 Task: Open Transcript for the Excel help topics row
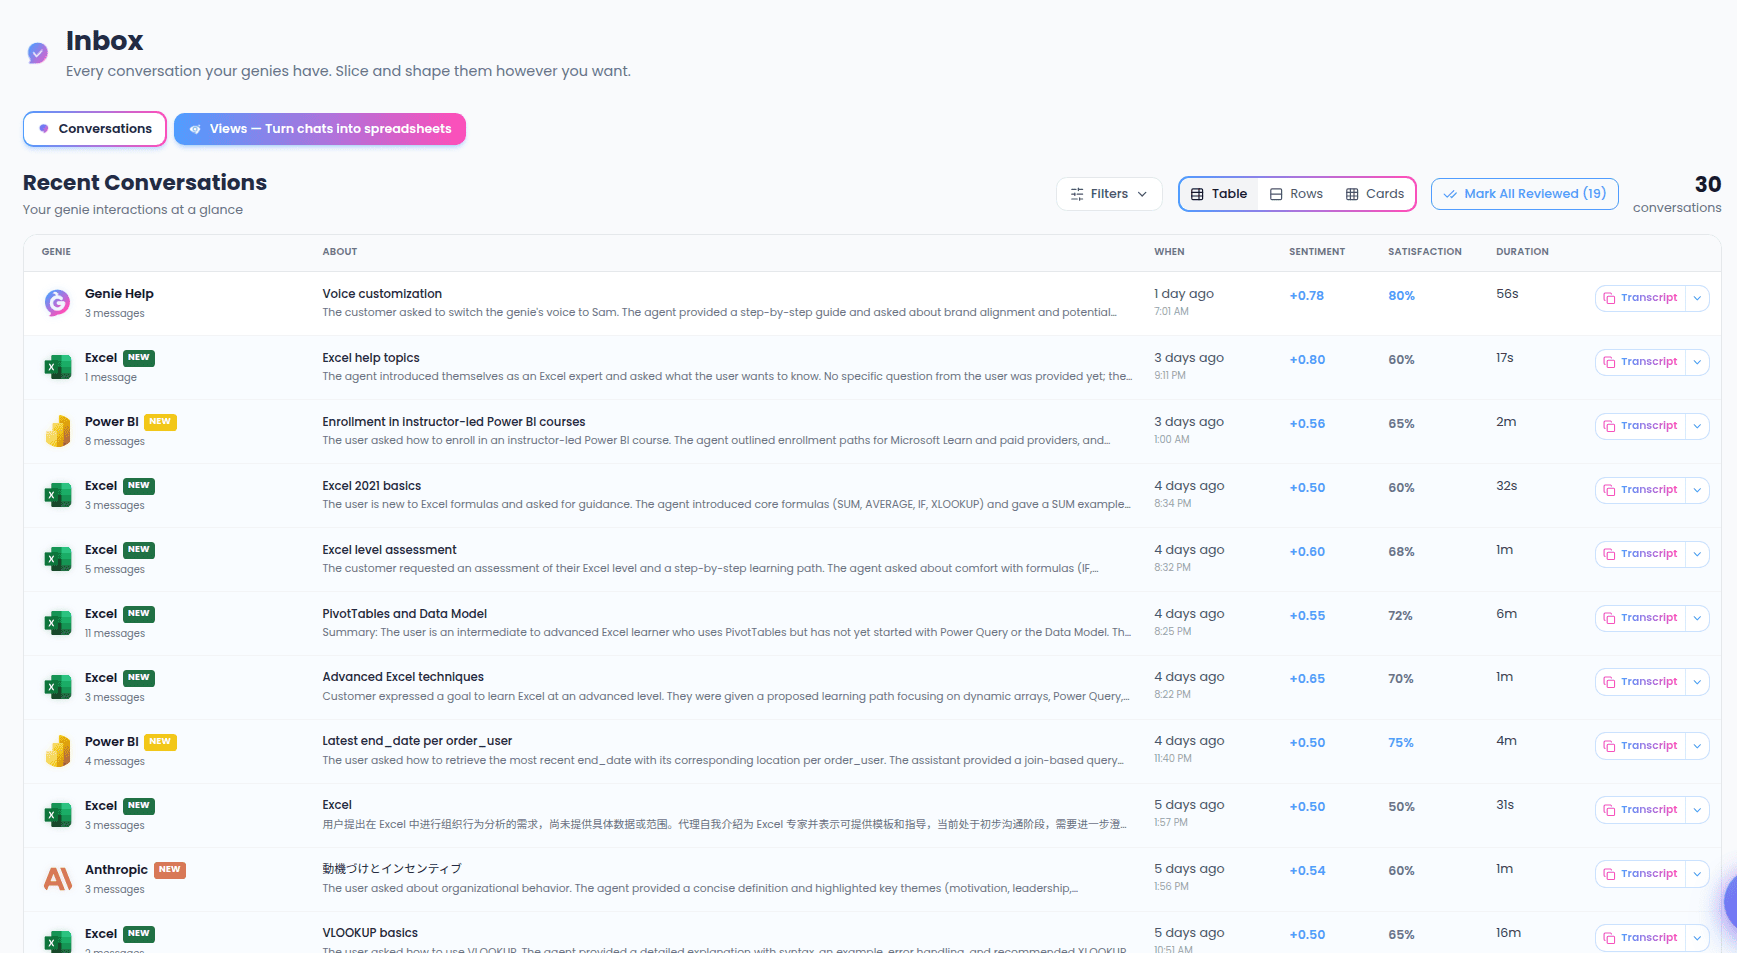pyautogui.click(x=1640, y=362)
